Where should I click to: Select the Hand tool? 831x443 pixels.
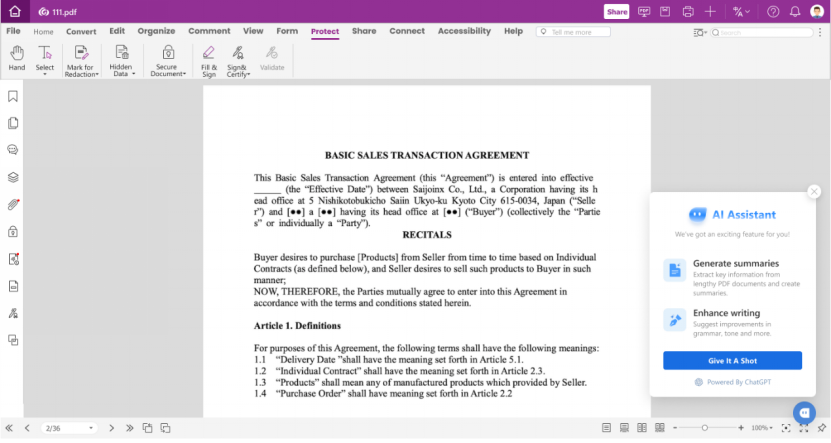coord(16,58)
